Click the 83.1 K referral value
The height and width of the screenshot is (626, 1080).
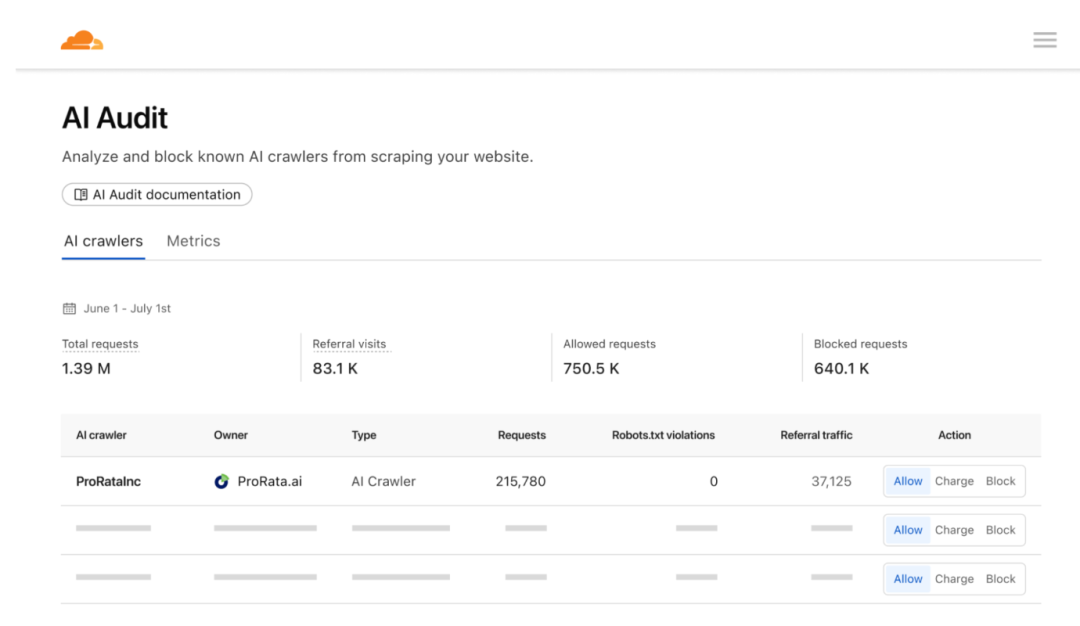tap(335, 368)
